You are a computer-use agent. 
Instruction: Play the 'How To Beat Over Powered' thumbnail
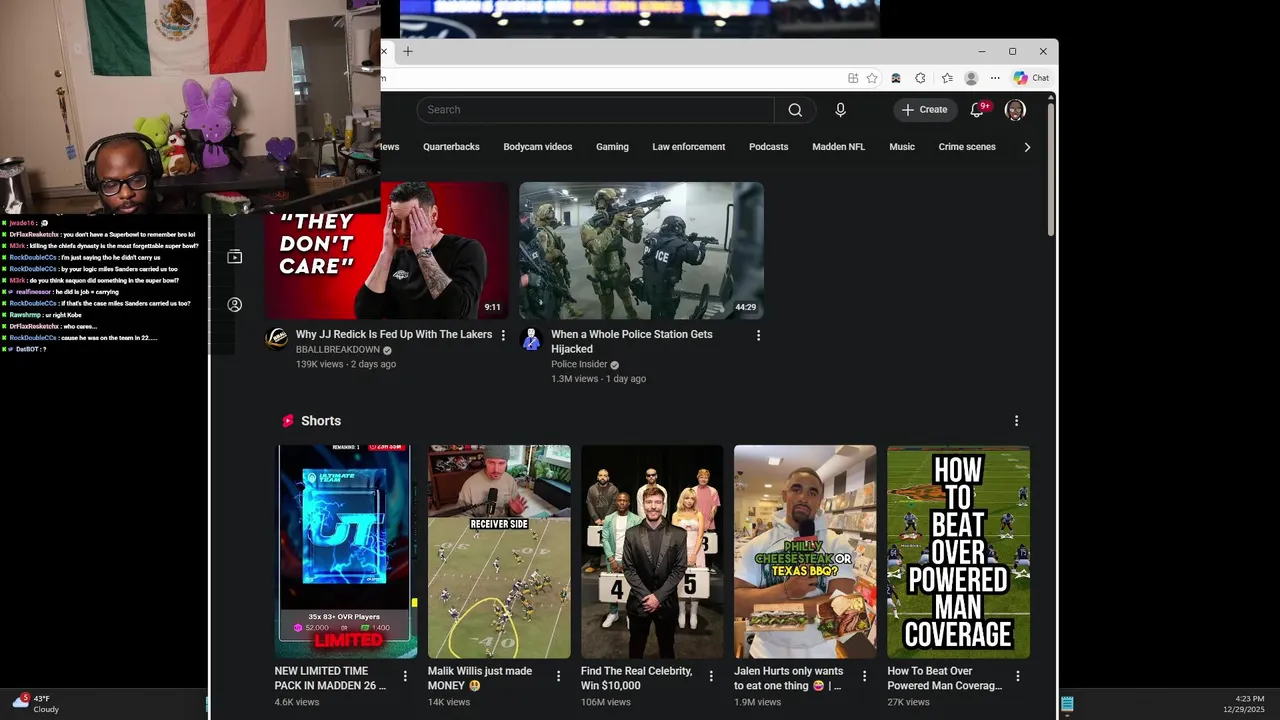click(958, 552)
